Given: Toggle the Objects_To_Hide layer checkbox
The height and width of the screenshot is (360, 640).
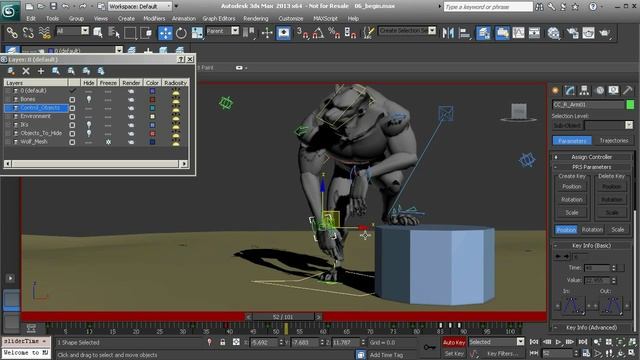Looking at the screenshot, I should [72, 134].
